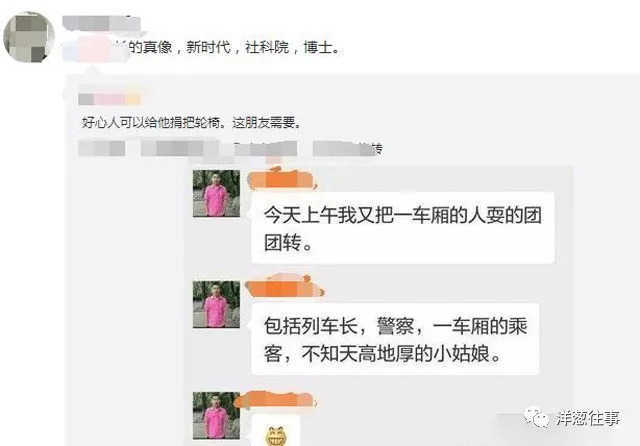Tap the orange-scribbled name above 今天上午 bubble
Image resolution: width=640 pixels, height=446 pixels.
[282, 180]
